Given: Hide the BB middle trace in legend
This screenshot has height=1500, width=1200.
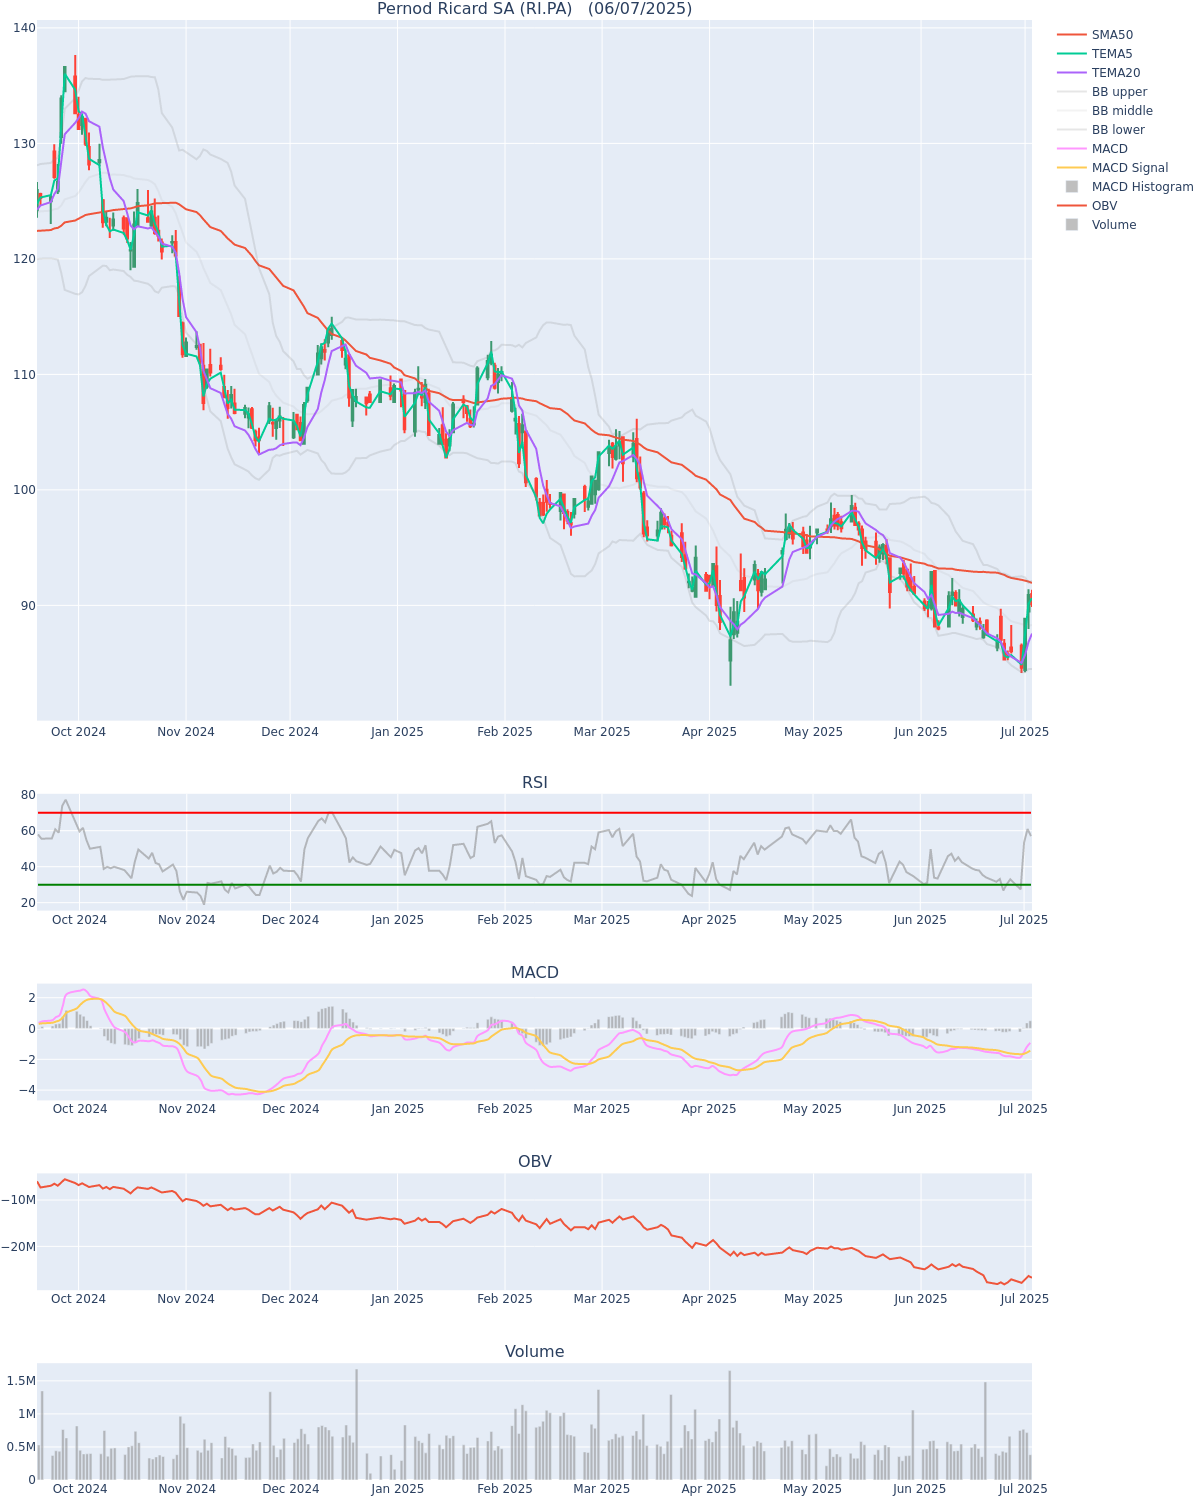Looking at the screenshot, I should point(1105,111).
